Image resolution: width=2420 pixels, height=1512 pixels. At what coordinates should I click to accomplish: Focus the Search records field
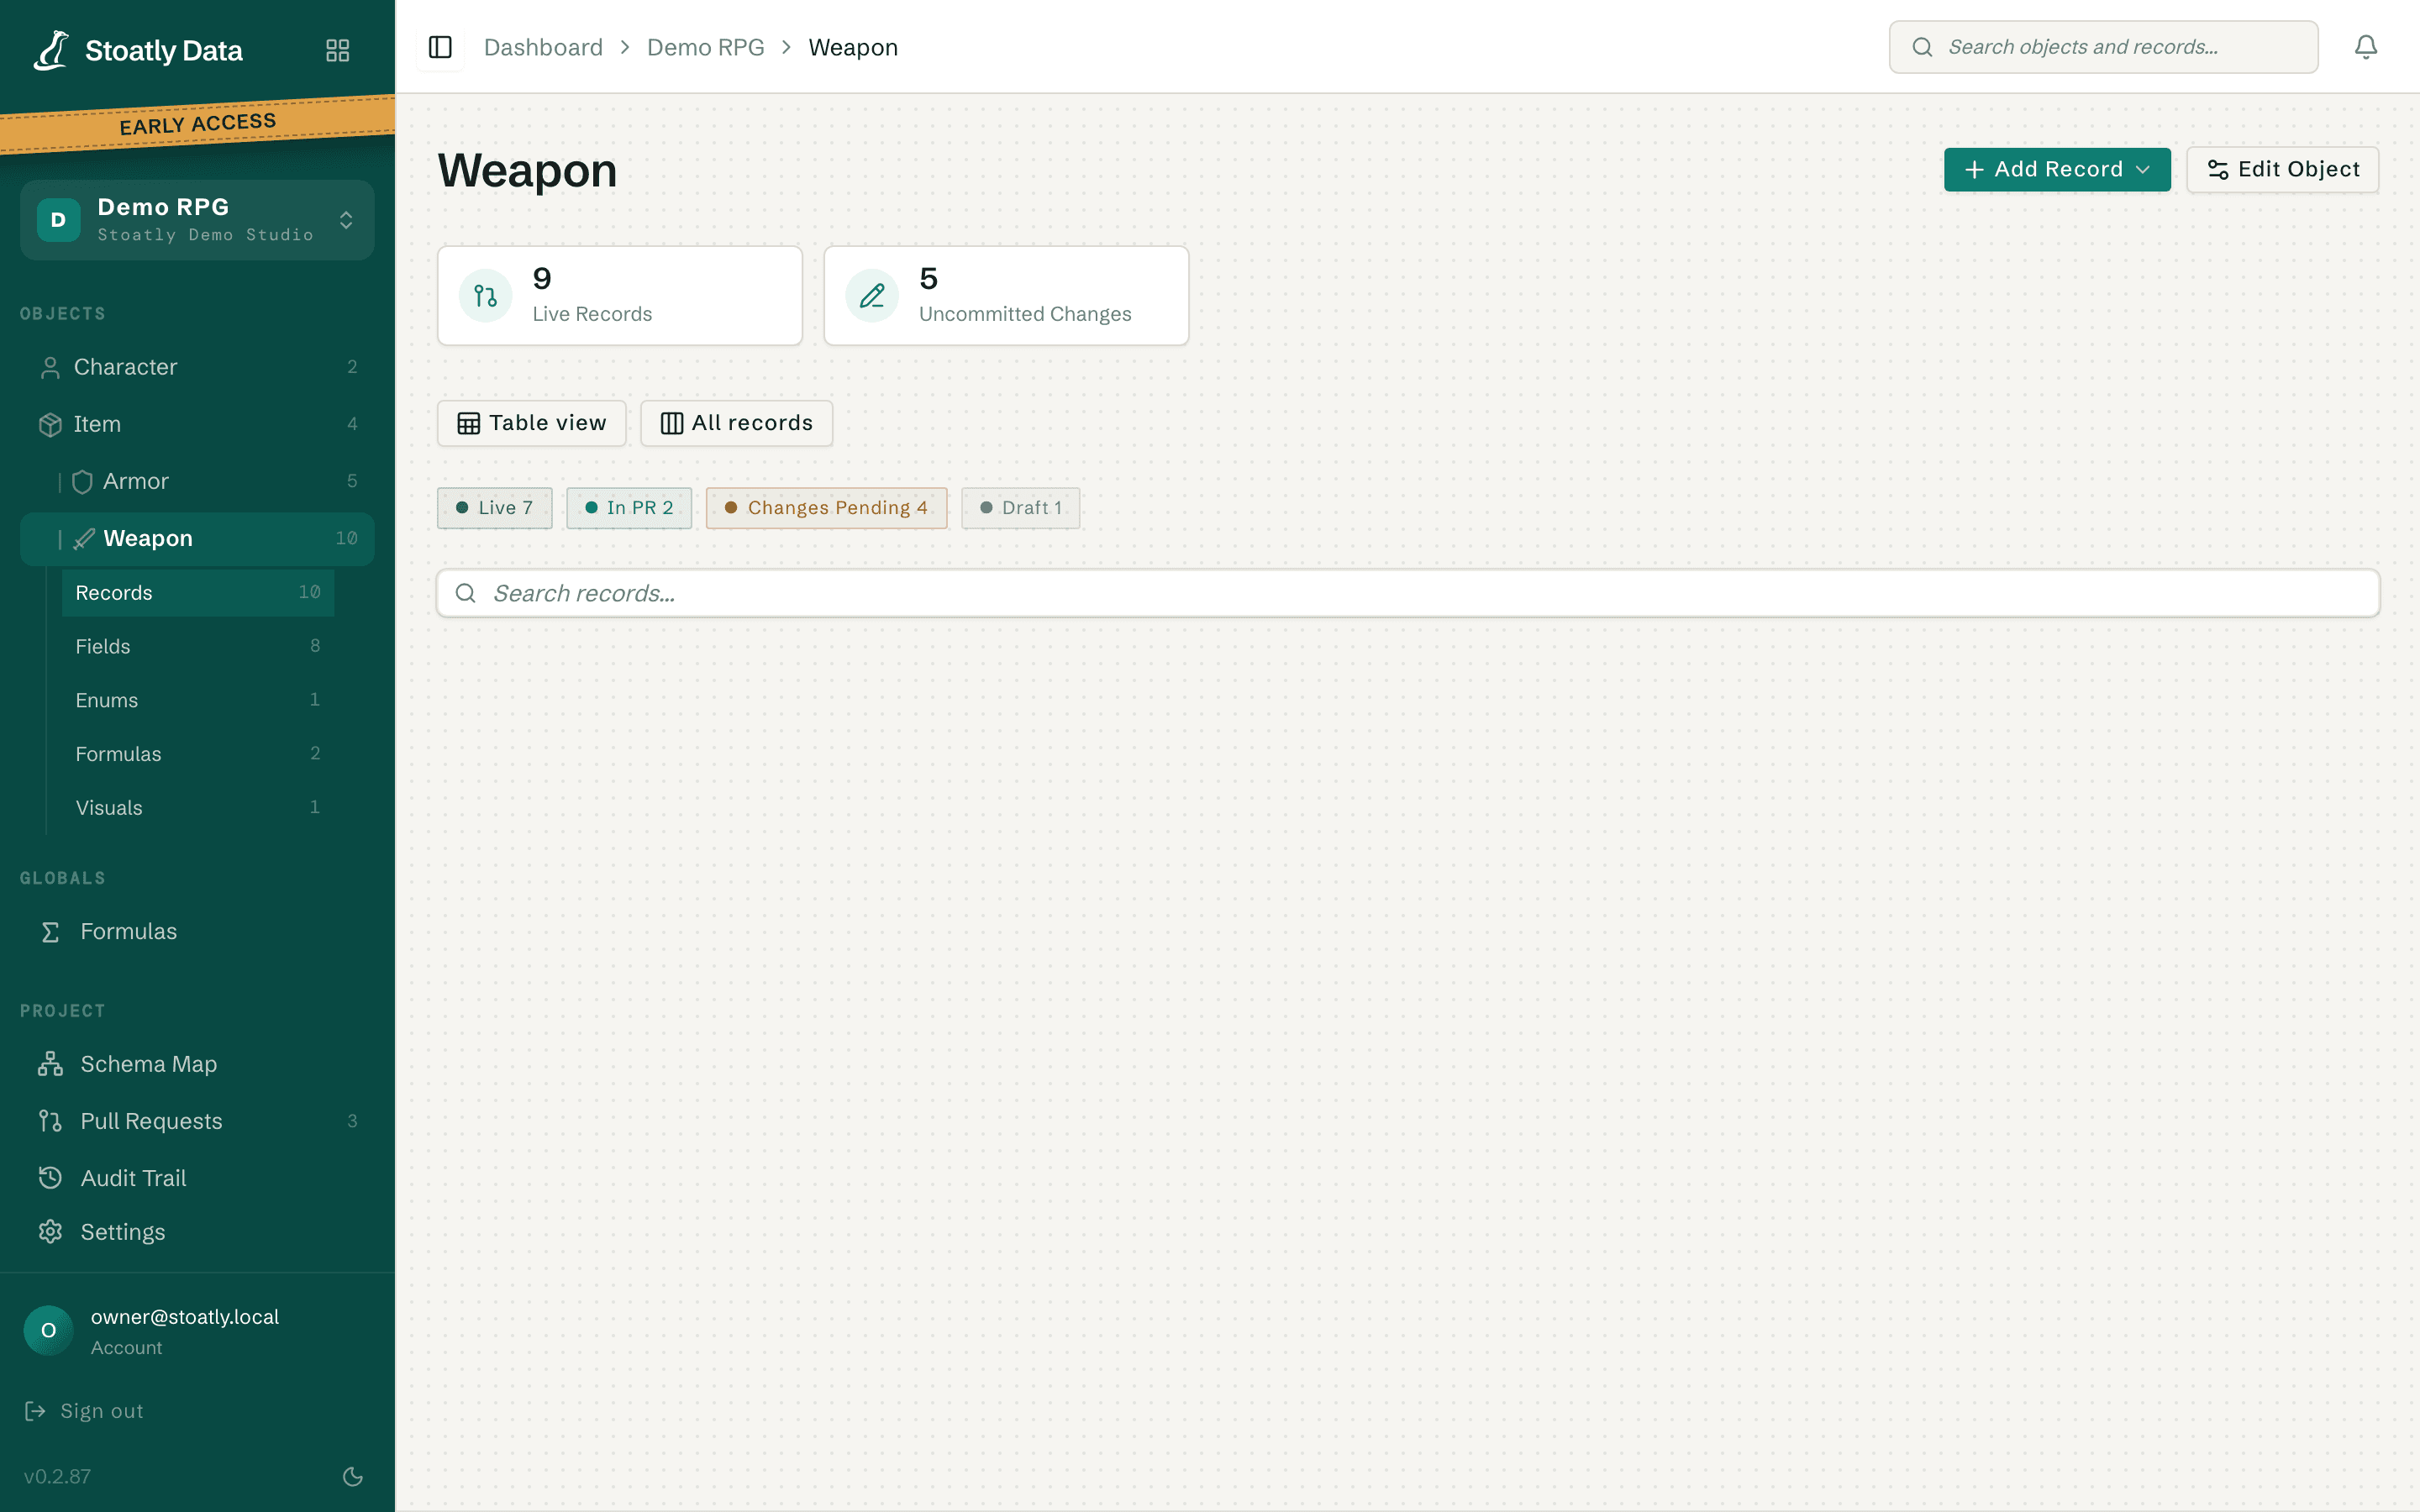pyautogui.click(x=1408, y=593)
